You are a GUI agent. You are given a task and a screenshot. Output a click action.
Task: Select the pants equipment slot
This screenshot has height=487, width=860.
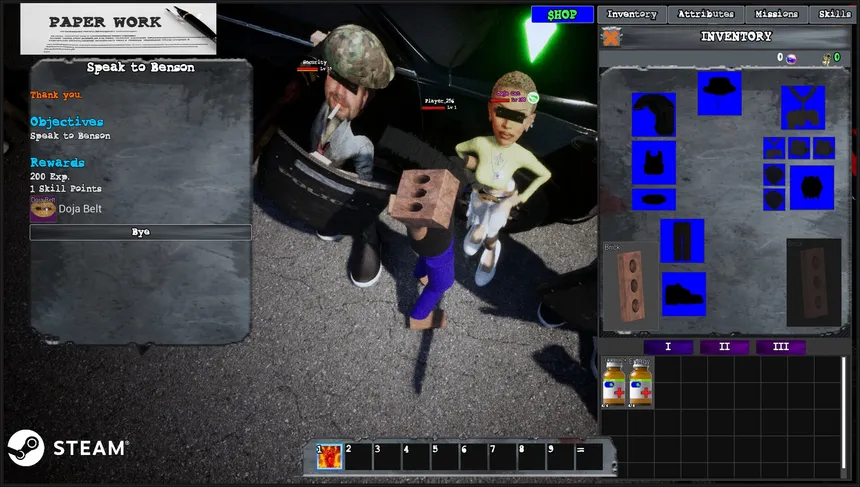click(x=682, y=241)
